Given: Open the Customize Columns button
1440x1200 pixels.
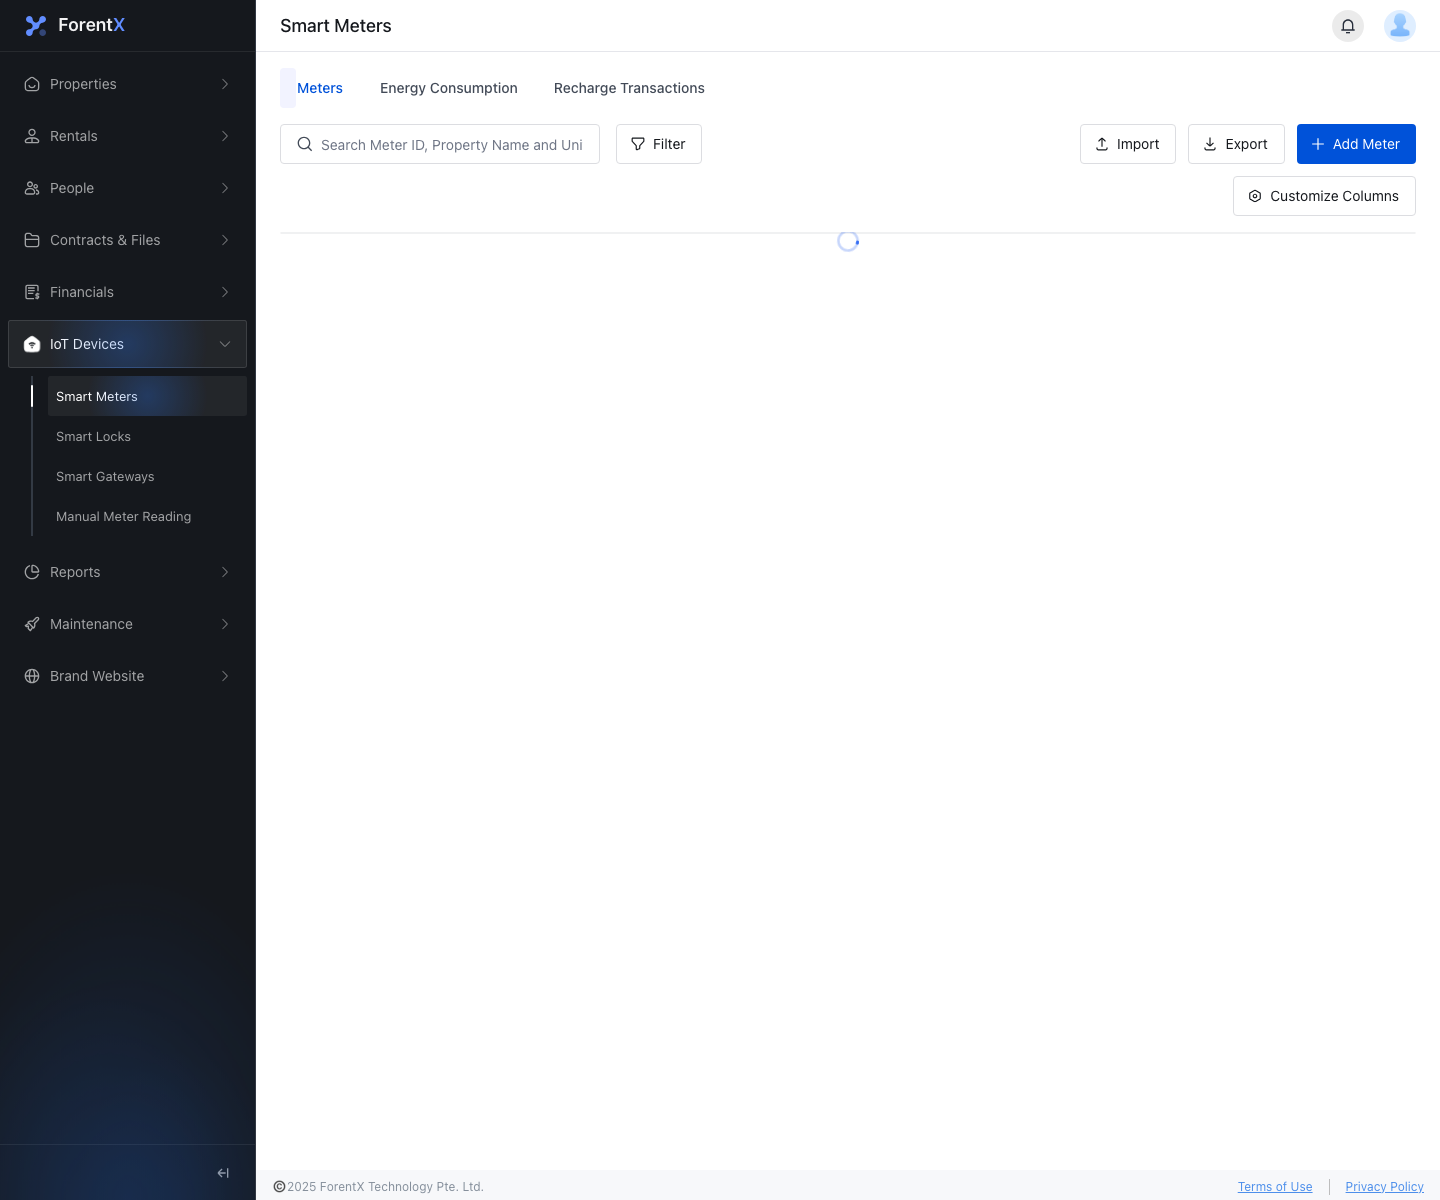Looking at the screenshot, I should 1324,196.
